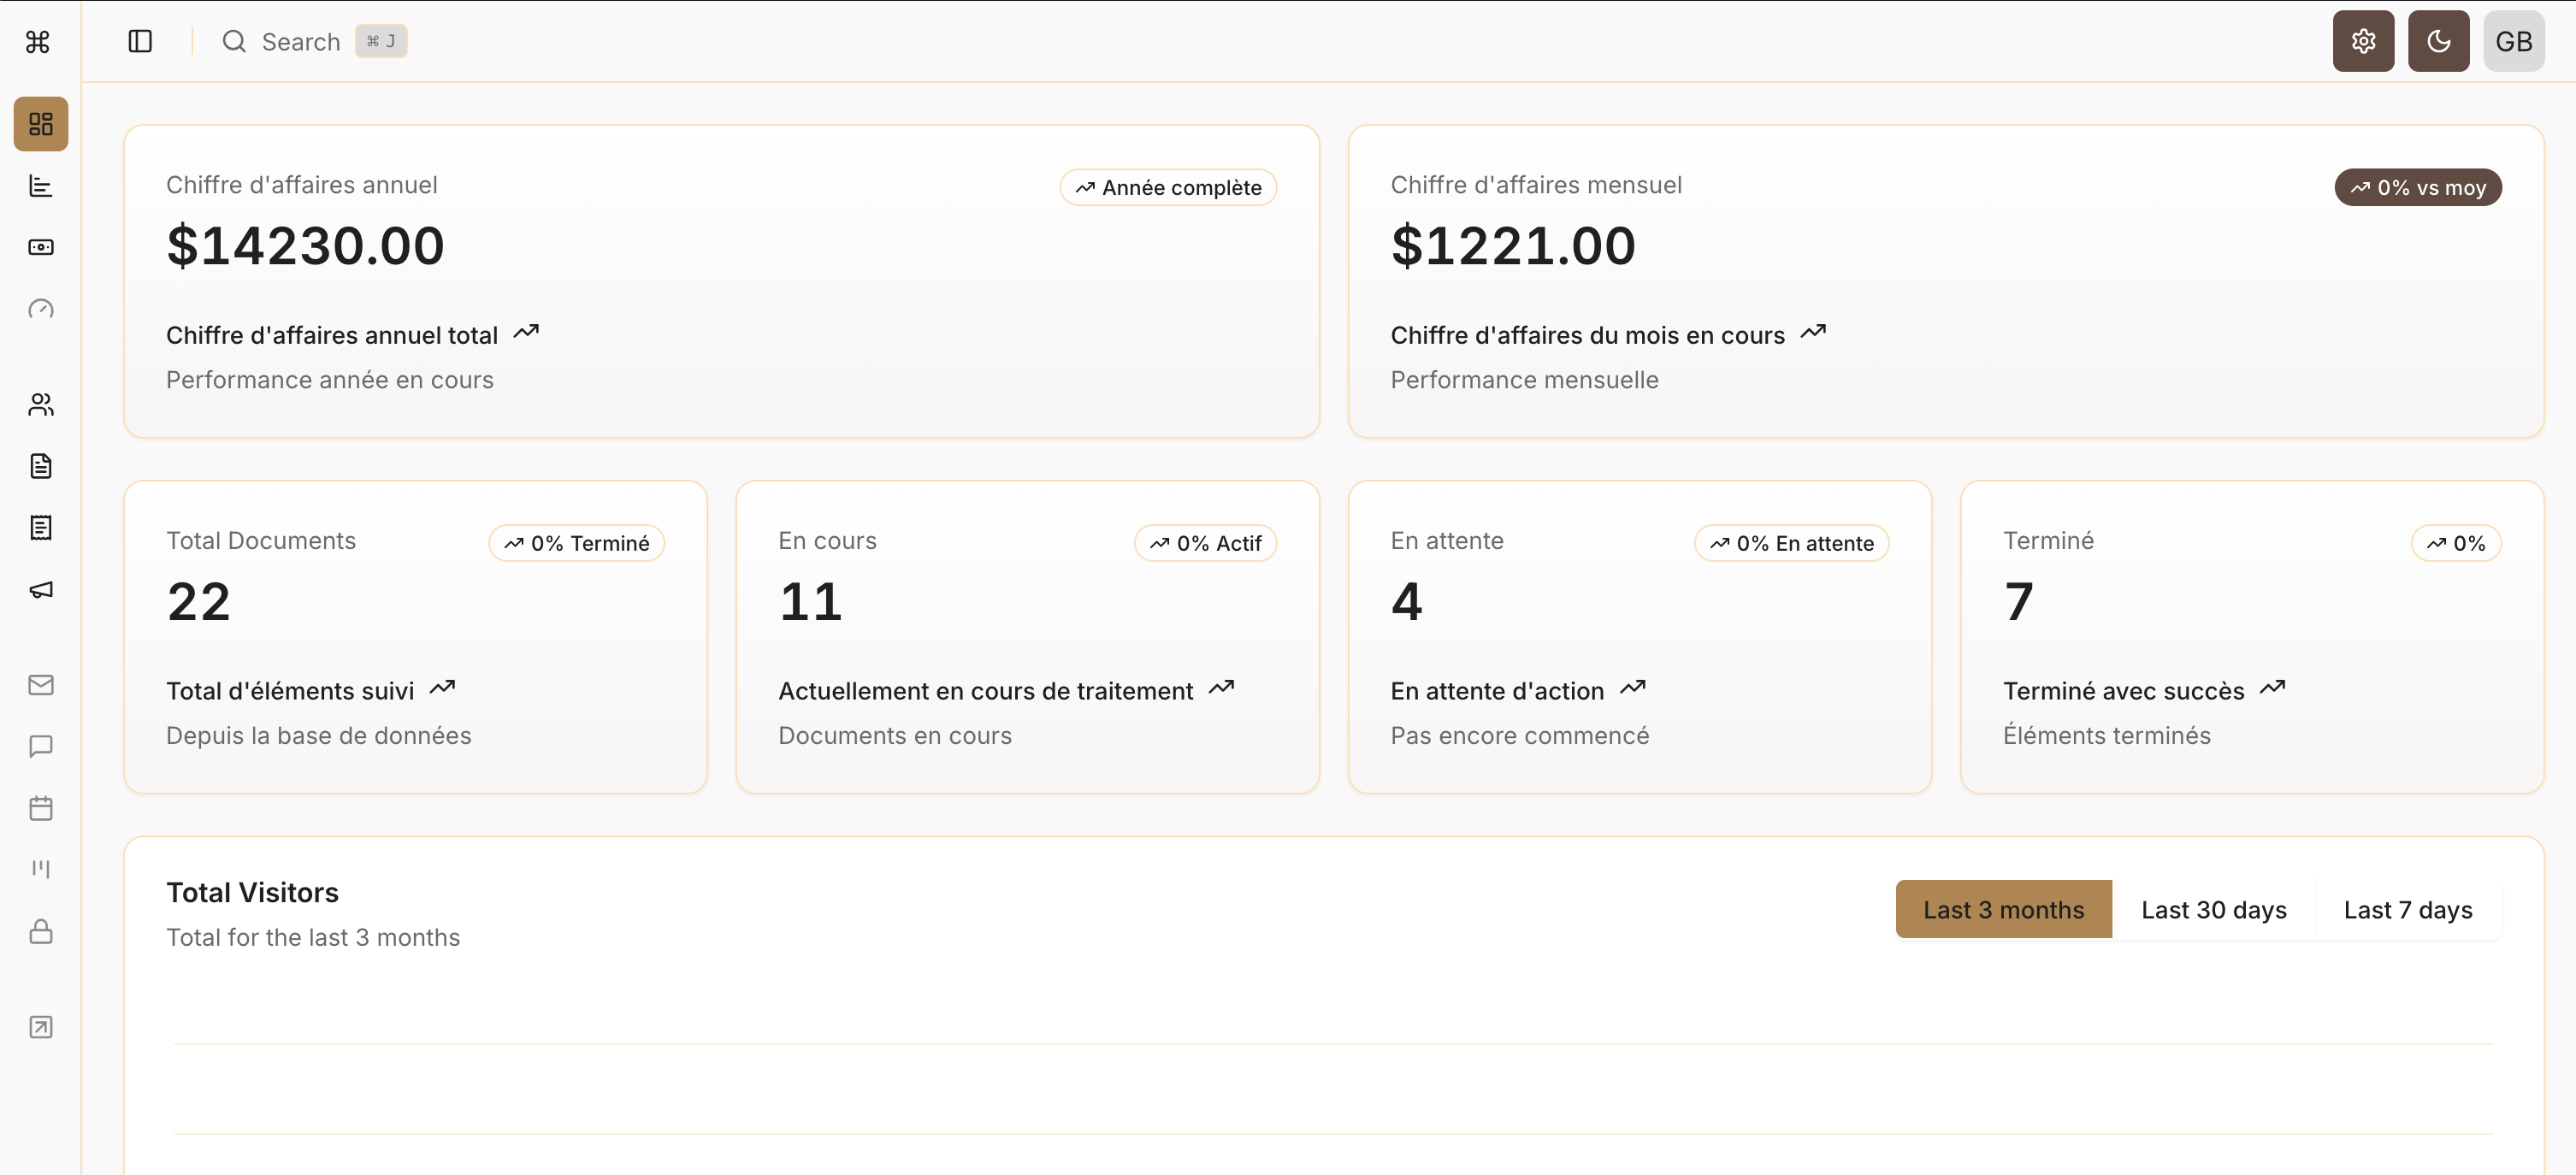Viewport: 2576px width, 1175px height.
Task: Toggle dark mode with the moon icon
Action: (2438, 41)
